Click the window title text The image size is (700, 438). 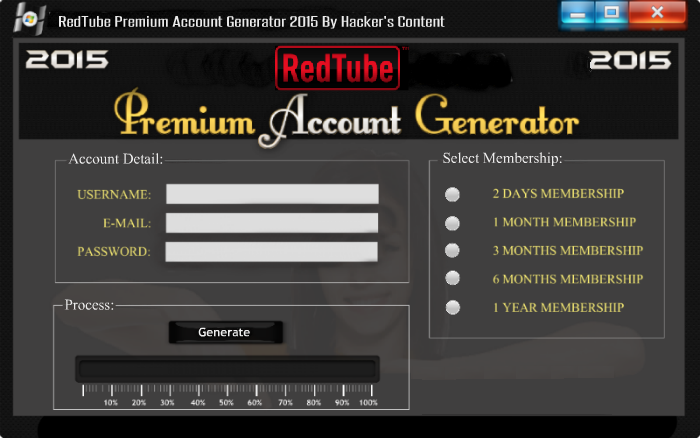pos(251,21)
